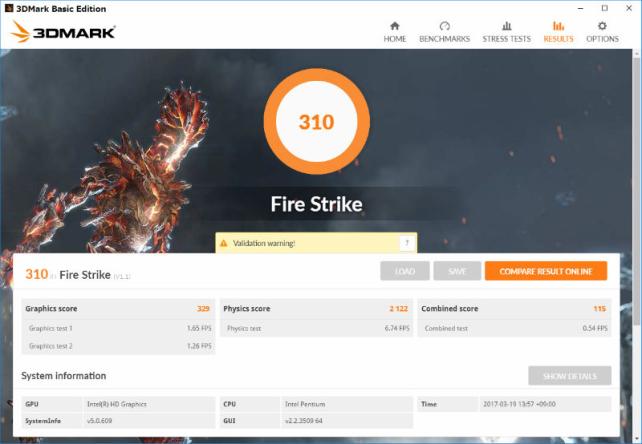The width and height of the screenshot is (642, 444).
Task: Maximize the 3DMark window
Action: click(605, 8)
